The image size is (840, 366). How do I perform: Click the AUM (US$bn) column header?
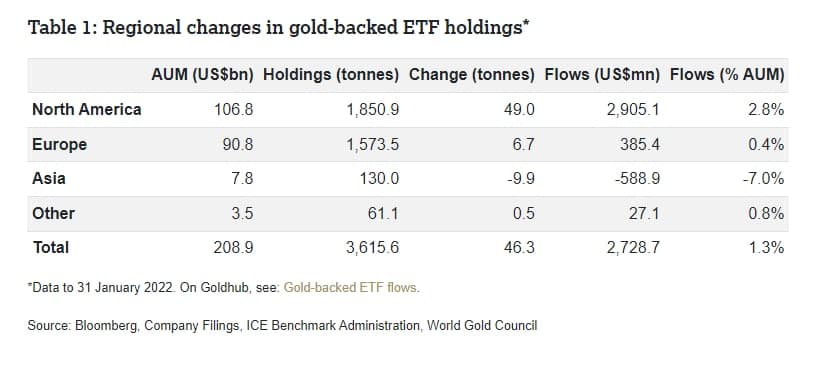point(202,75)
